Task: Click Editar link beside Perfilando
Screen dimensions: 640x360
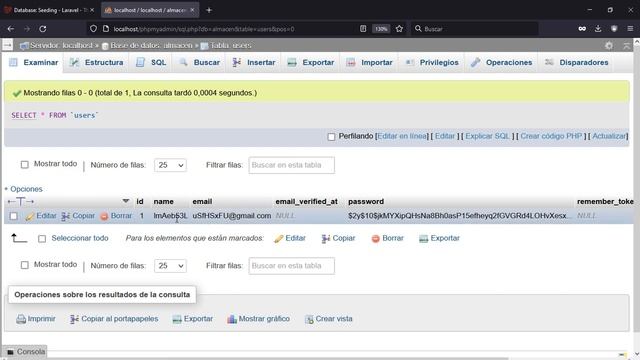Action: pyautogui.click(x=444, y=136)
